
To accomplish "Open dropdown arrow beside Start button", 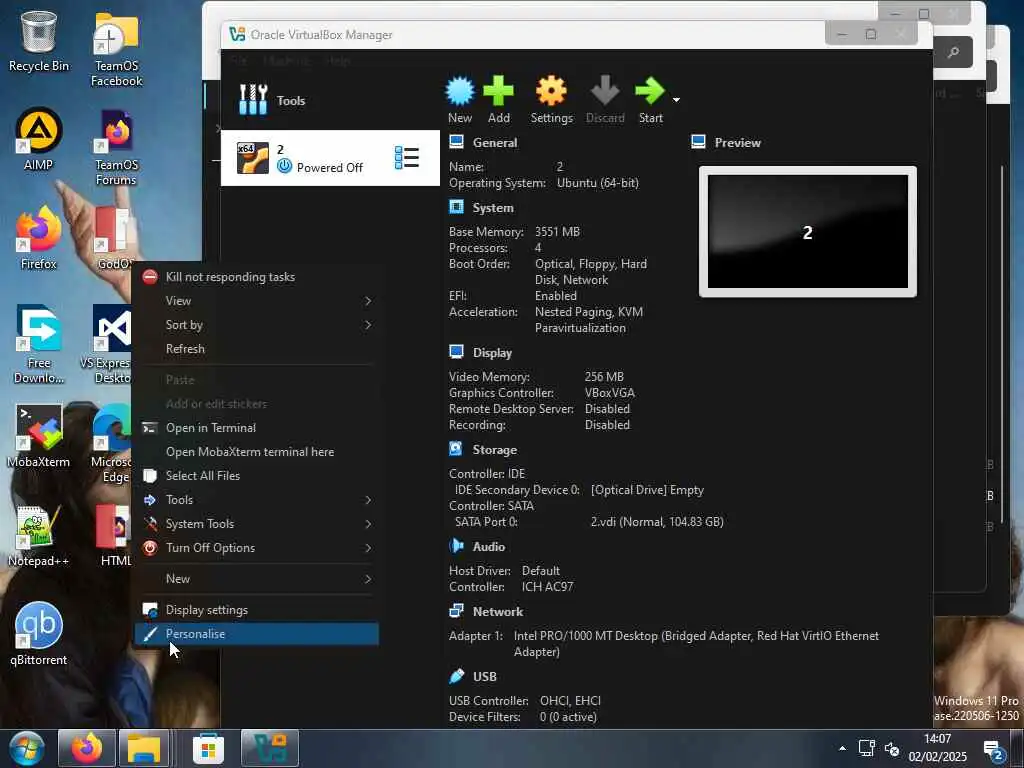I will 676,100.
